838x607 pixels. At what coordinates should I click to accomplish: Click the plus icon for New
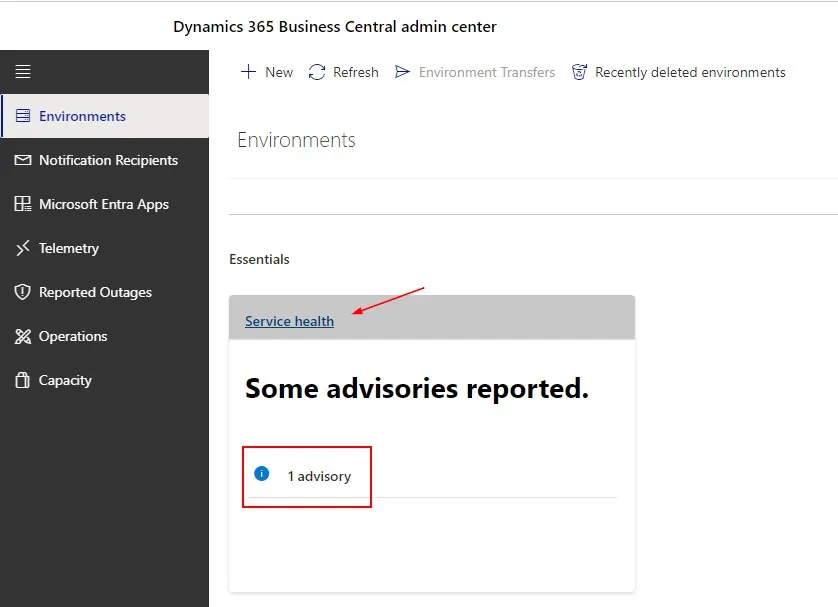(249, 72)
